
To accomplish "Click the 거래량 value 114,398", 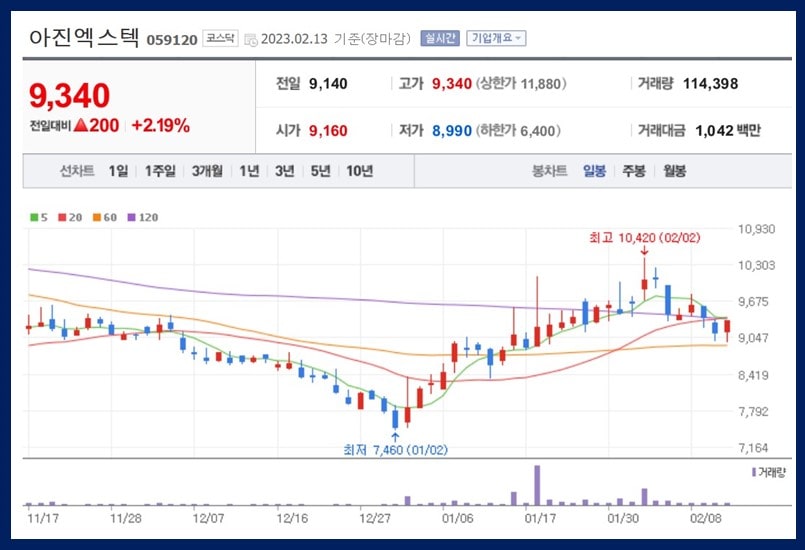I will 711,84.
